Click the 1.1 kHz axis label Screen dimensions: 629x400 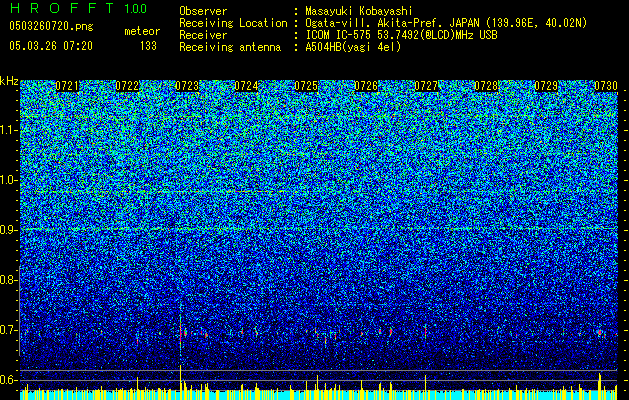9,130
